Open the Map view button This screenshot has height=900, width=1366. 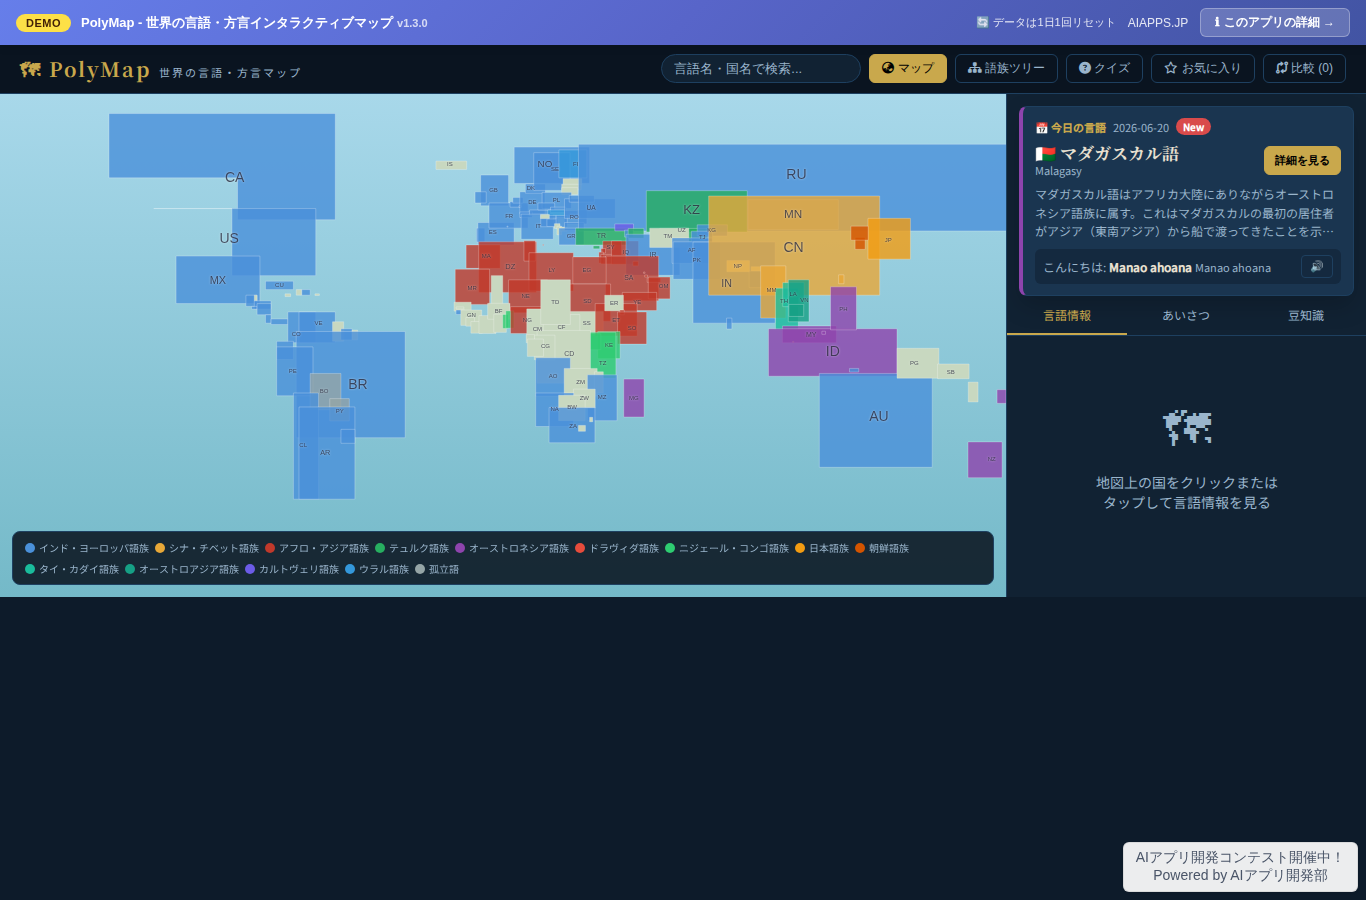click(908, 68)
